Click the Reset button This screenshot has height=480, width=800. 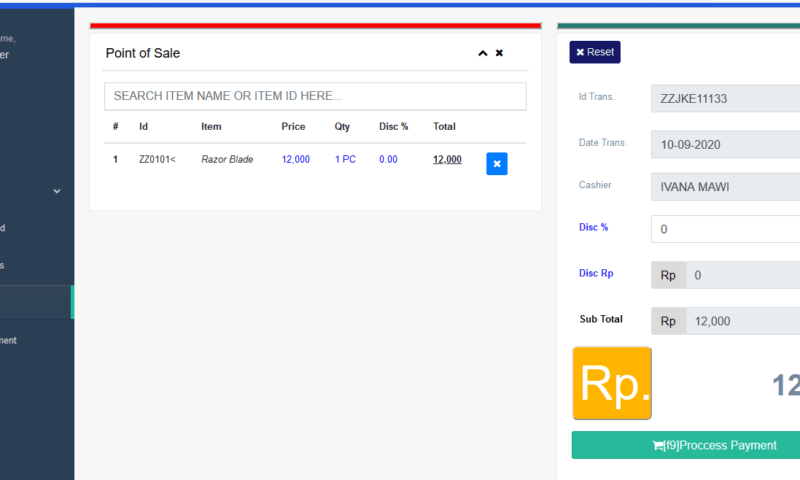(x=595, y=52)
